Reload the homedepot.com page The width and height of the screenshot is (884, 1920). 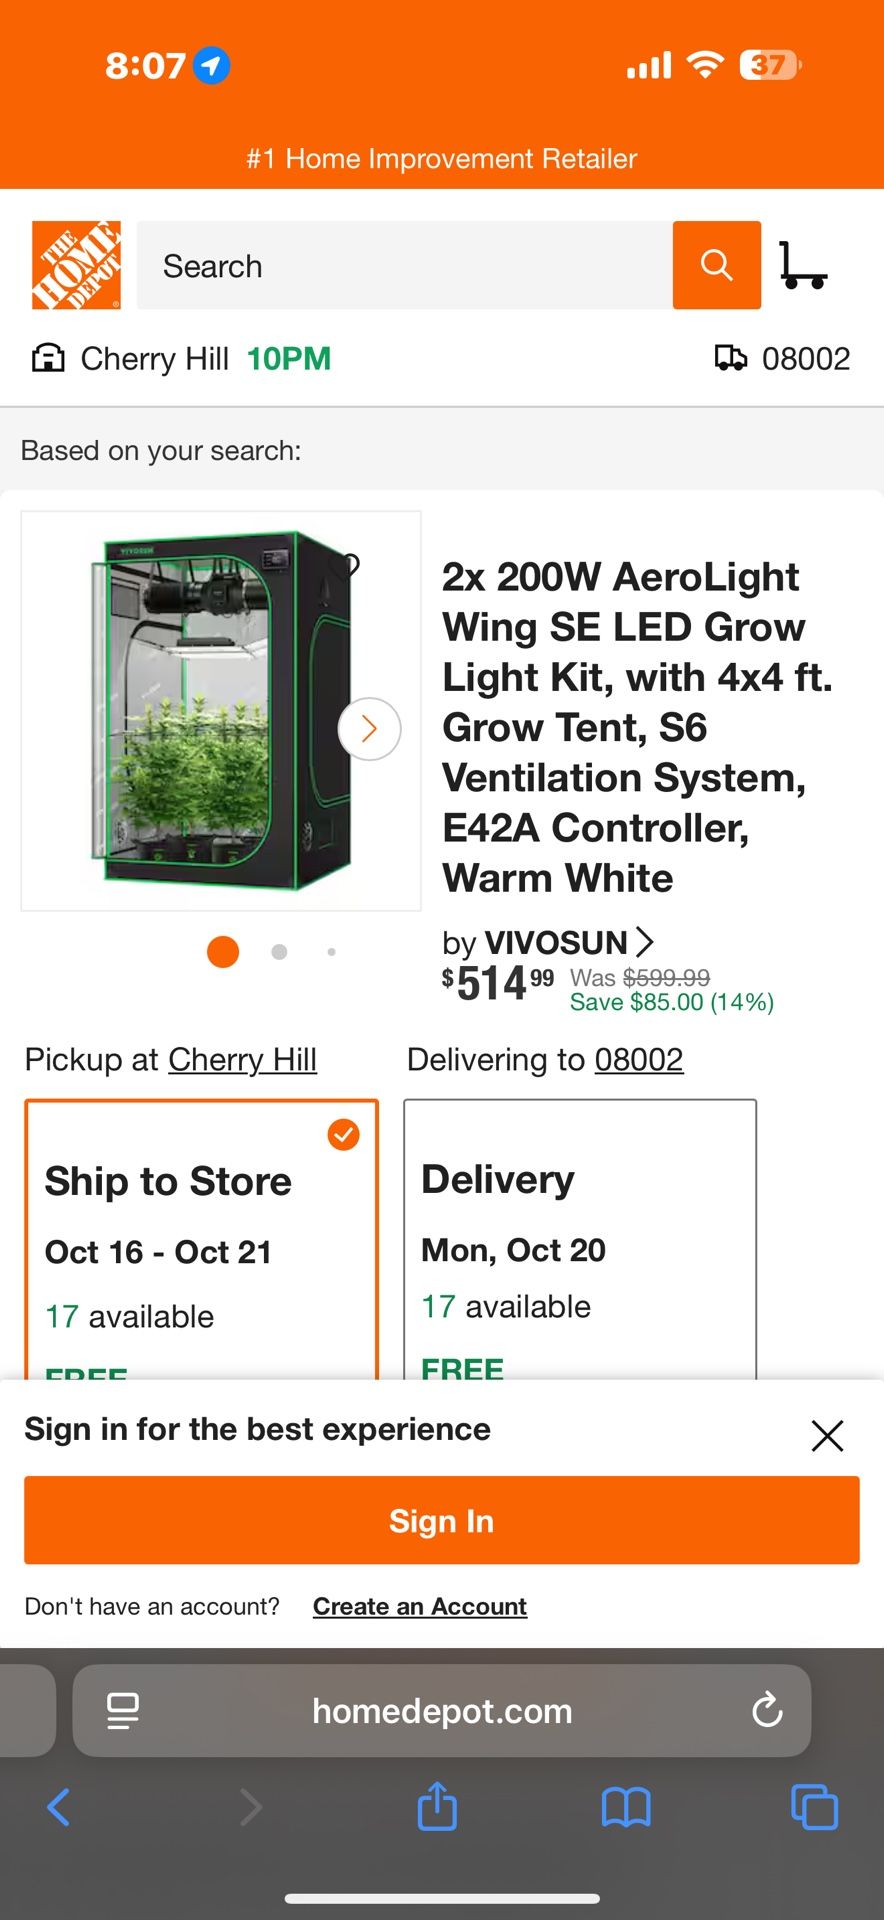pos(767,1710)
